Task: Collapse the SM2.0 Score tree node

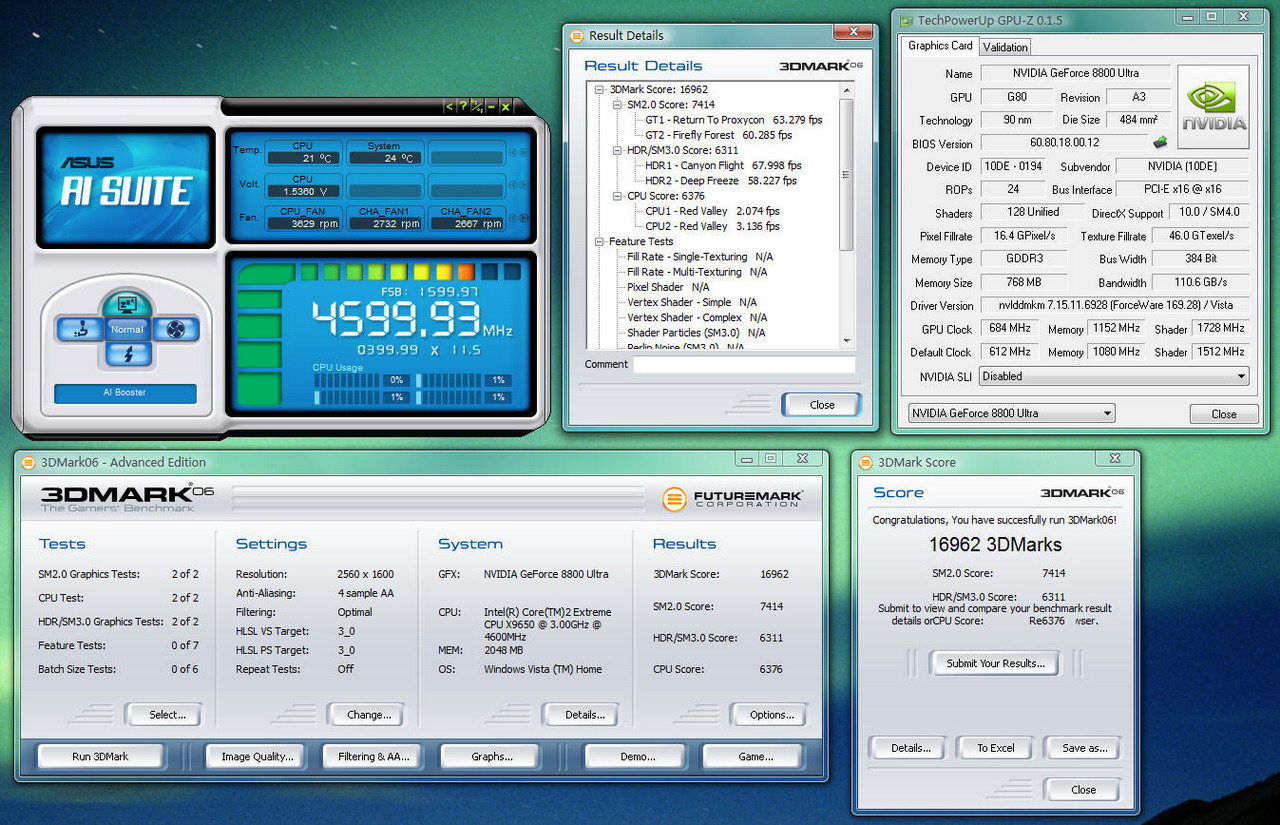Action: click(x=616, y=104)
